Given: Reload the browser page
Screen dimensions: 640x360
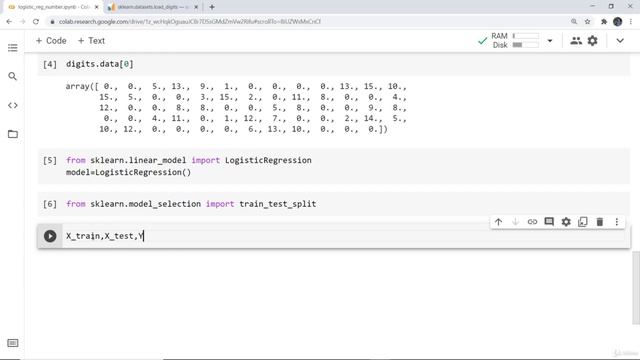Looking at the screenshot, I should click(x=36, y=22).
